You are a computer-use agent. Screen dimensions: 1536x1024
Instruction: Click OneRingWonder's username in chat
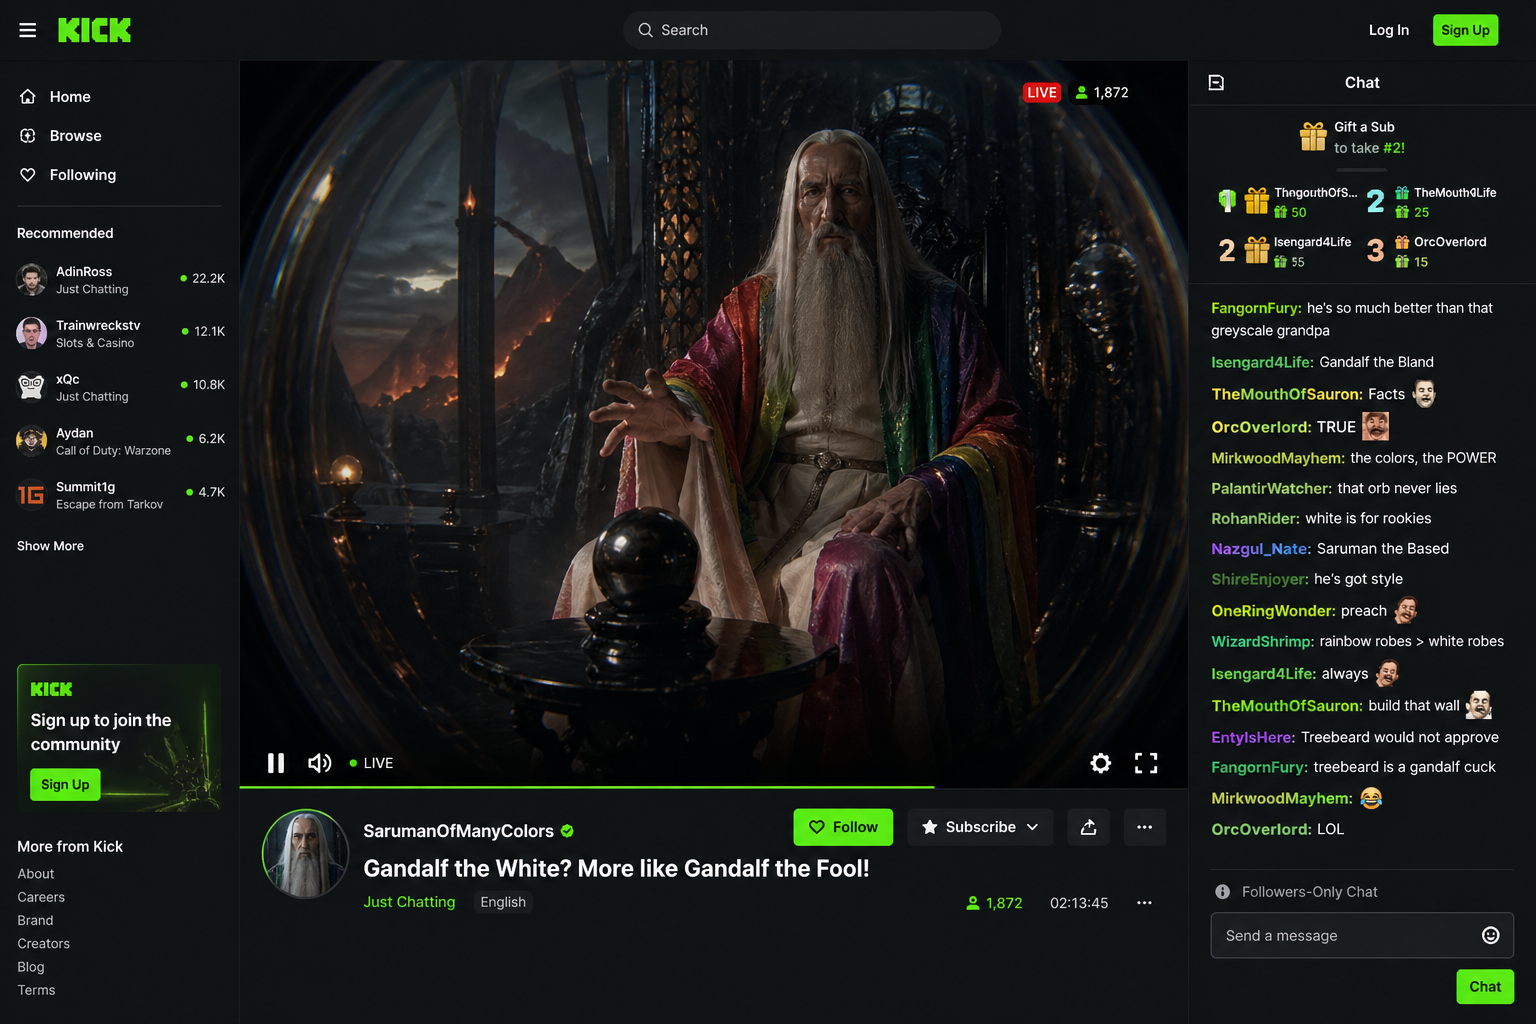(x=1274, y=611)
